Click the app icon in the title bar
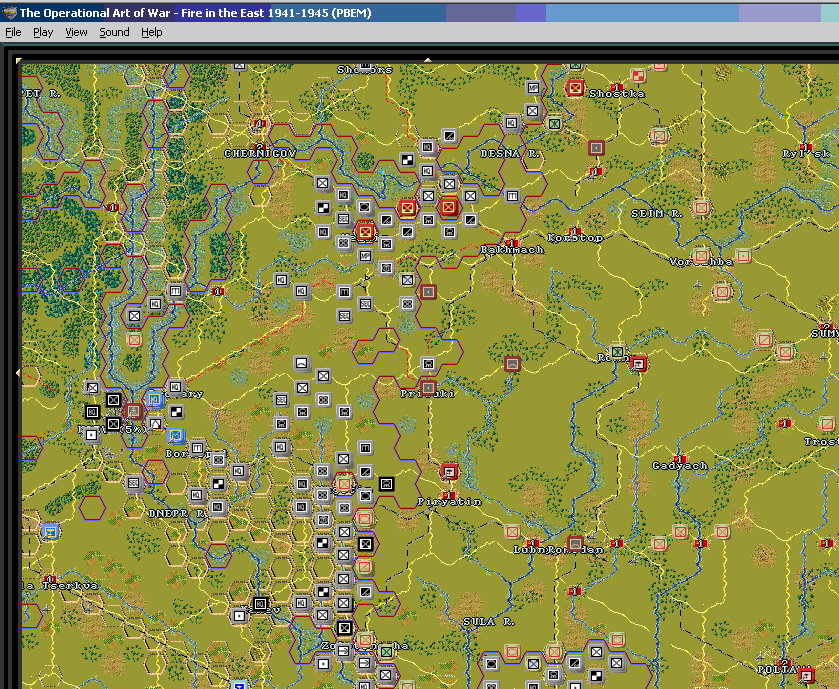 [9, 12]
